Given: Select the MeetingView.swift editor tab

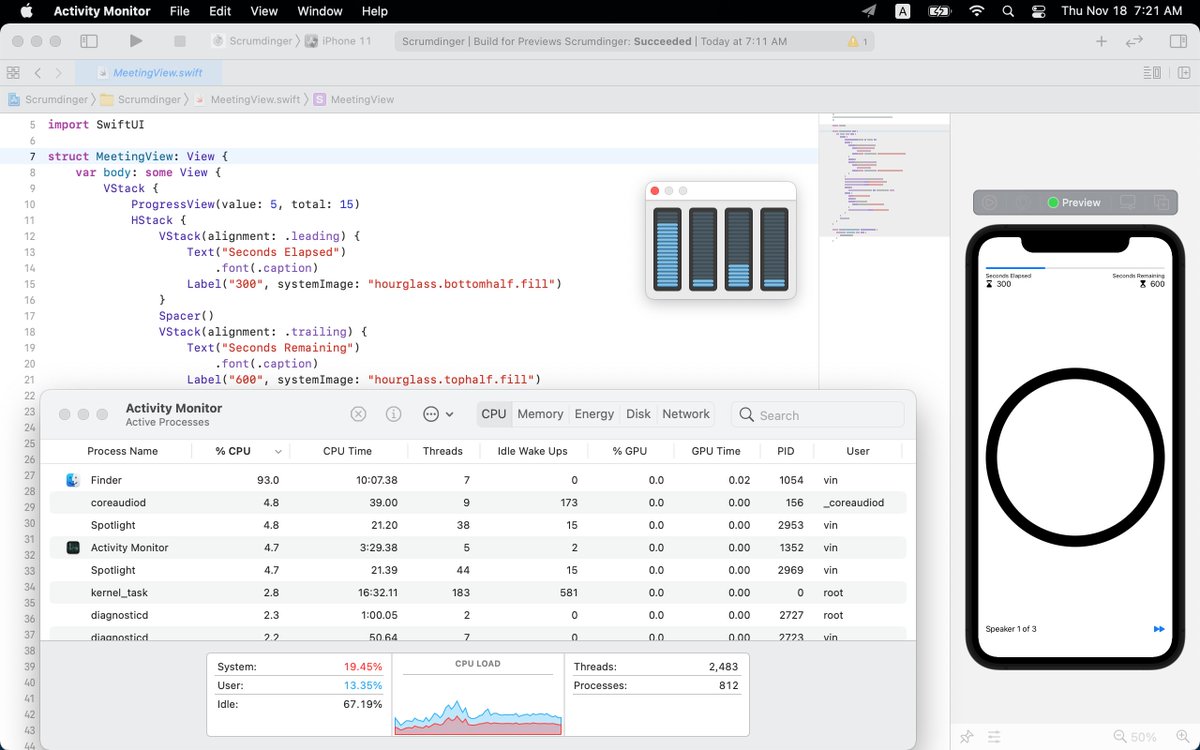Looking at the screenshot, I should tap(149, 73).
